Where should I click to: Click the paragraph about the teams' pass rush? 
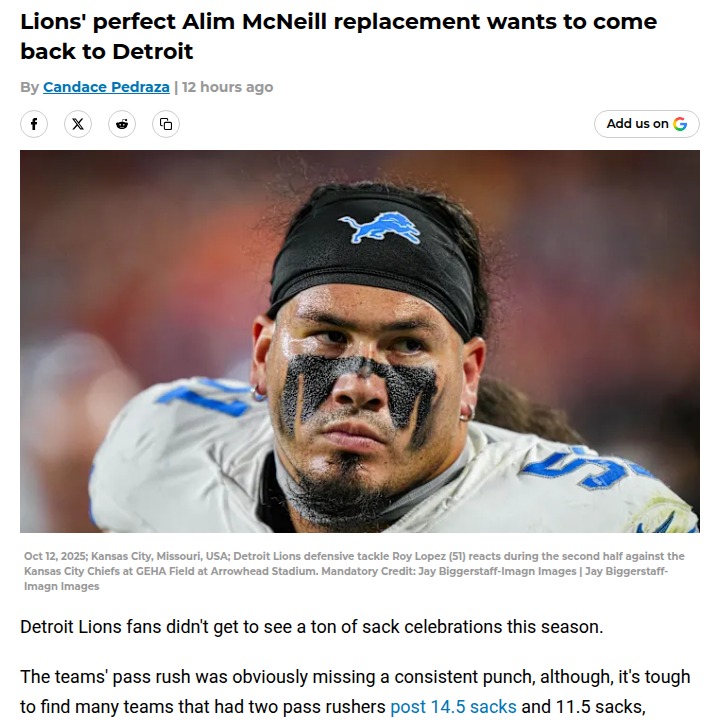(355, 677)
